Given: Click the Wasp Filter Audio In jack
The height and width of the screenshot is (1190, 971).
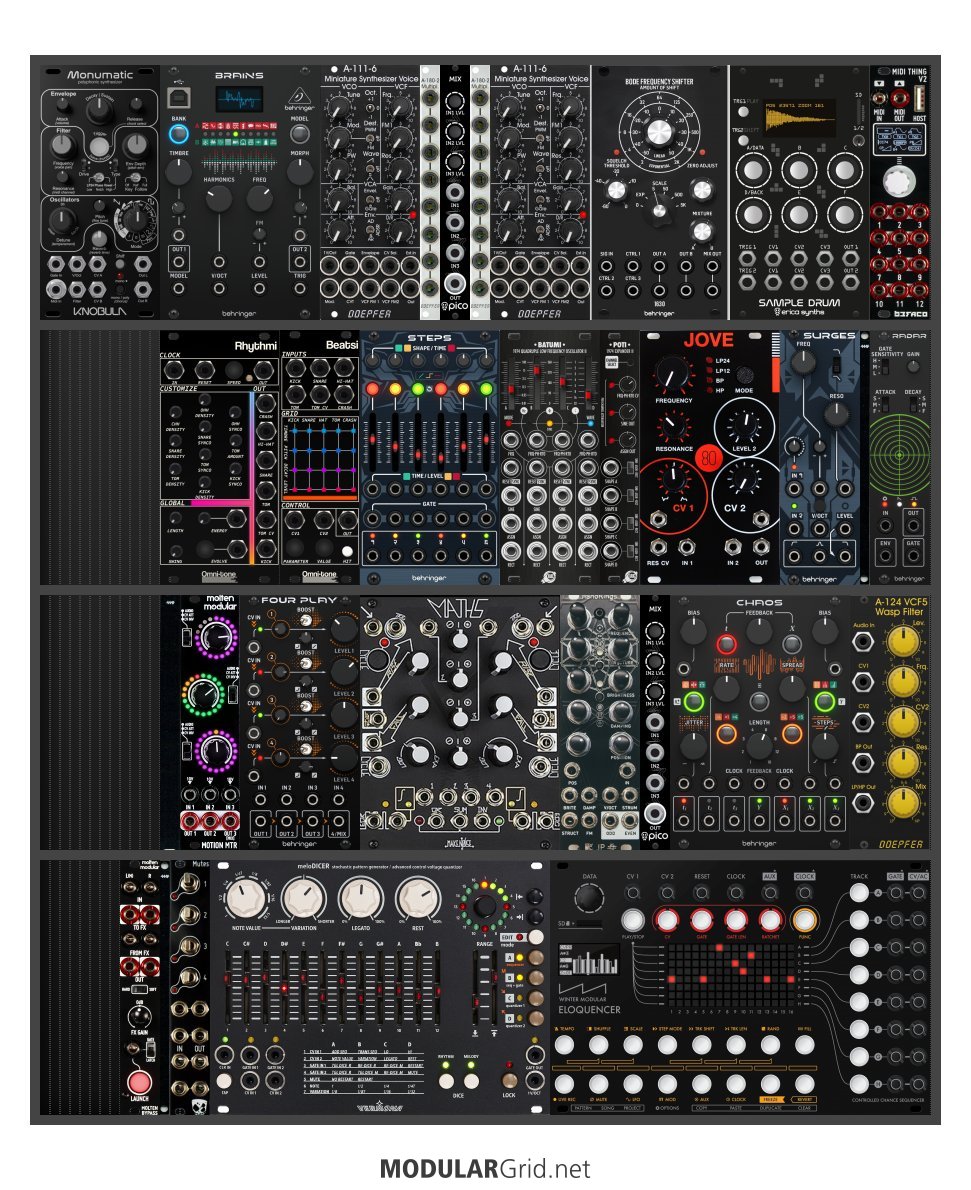Looking at the screenshot, I should coord(862,641).
